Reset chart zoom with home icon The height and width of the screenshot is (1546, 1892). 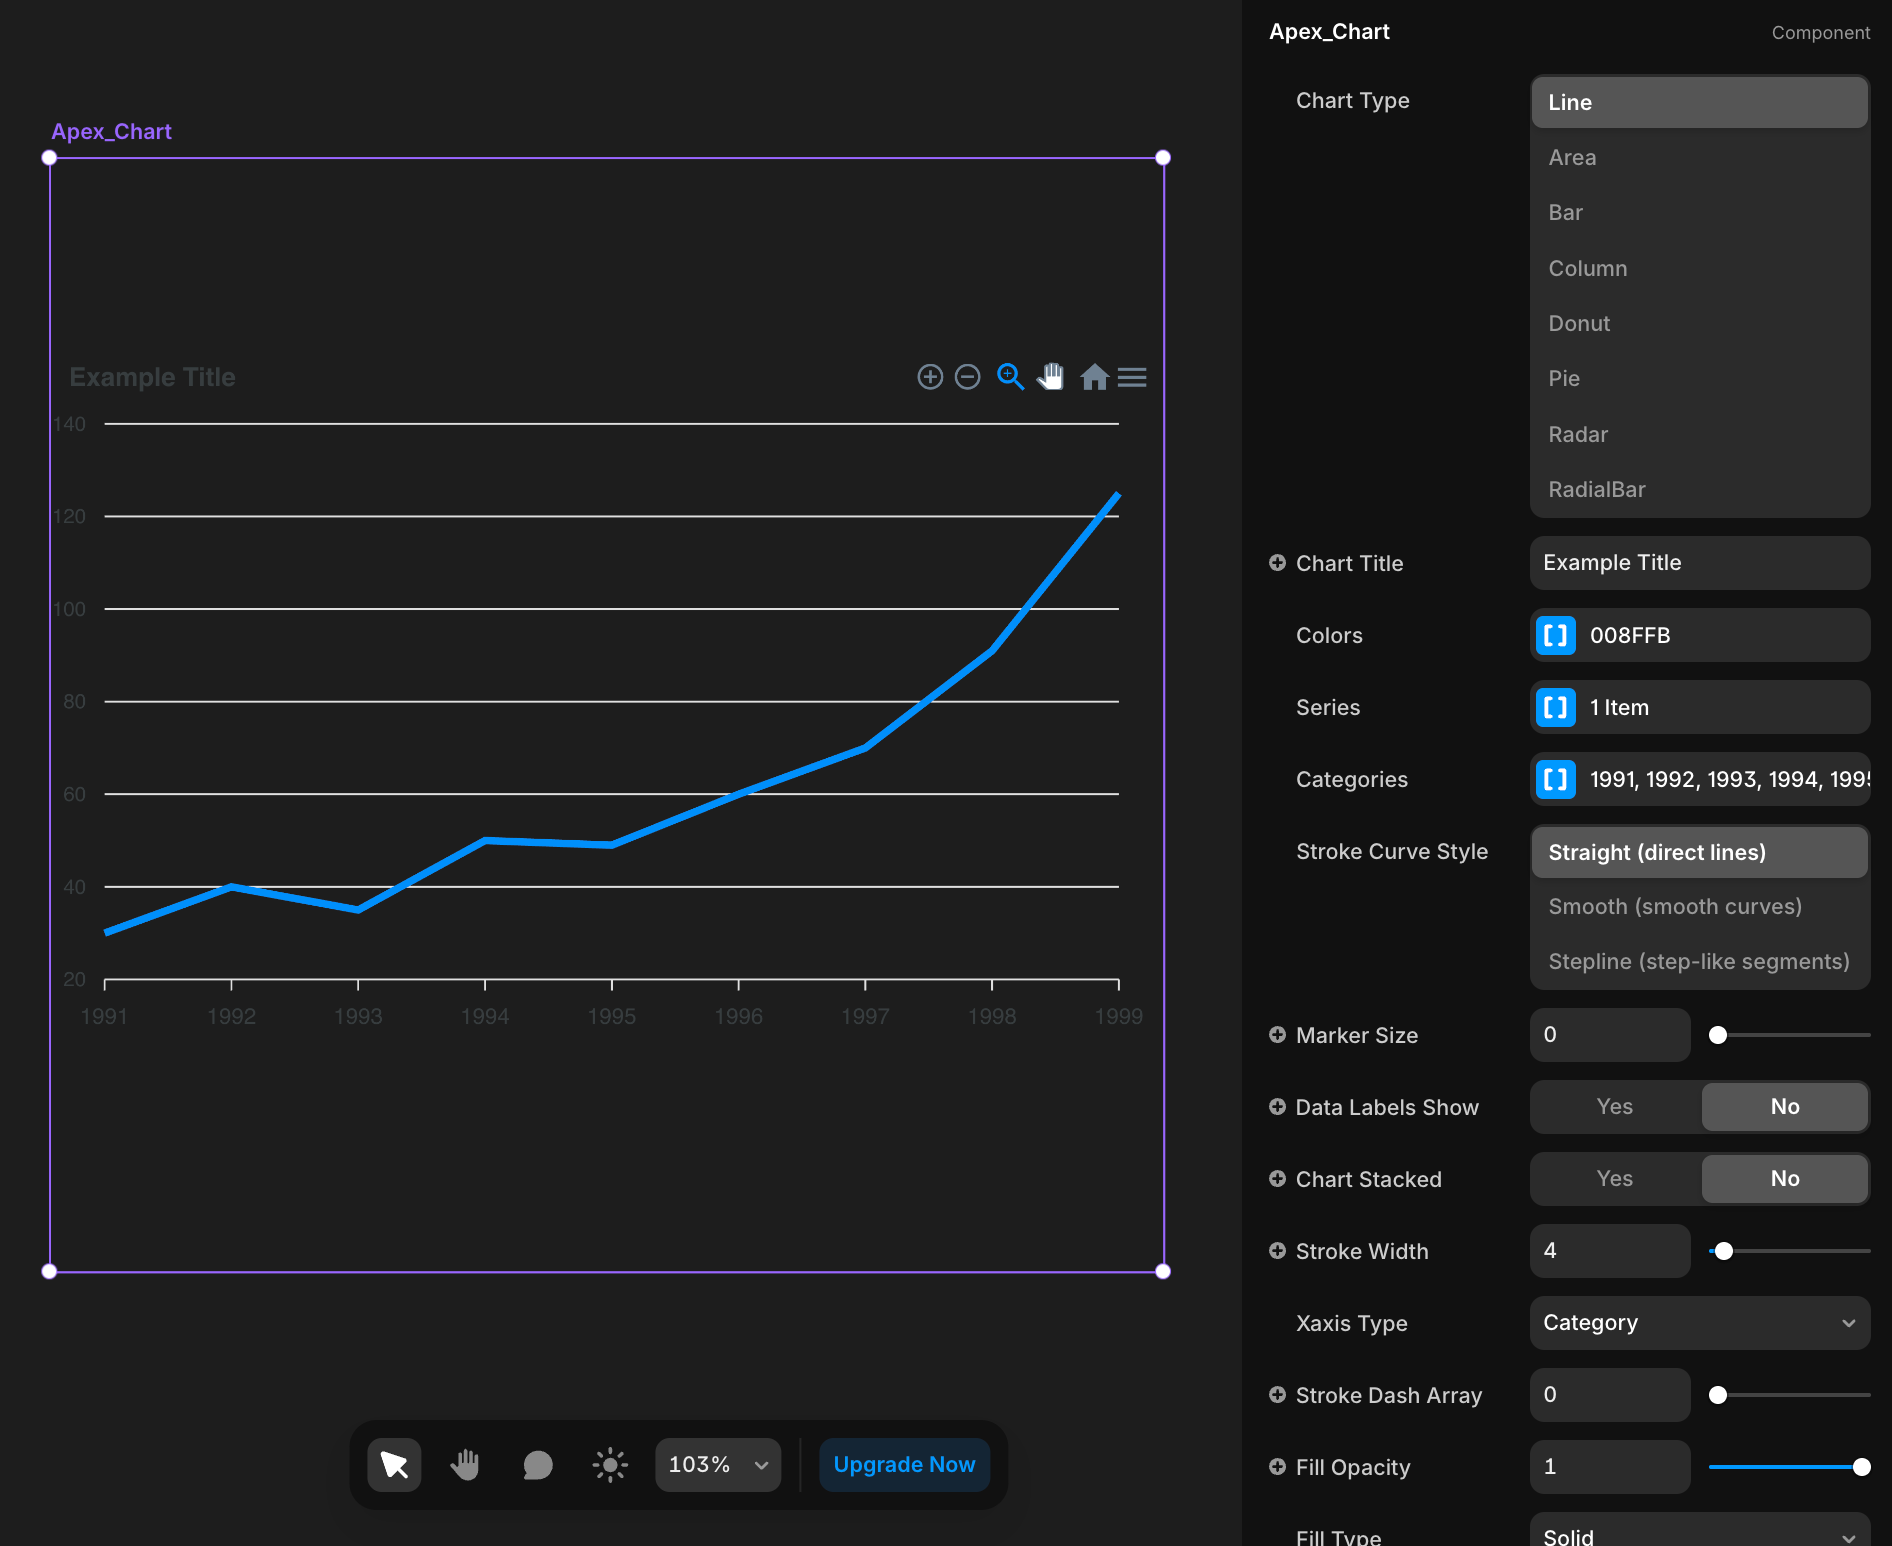1094,377
